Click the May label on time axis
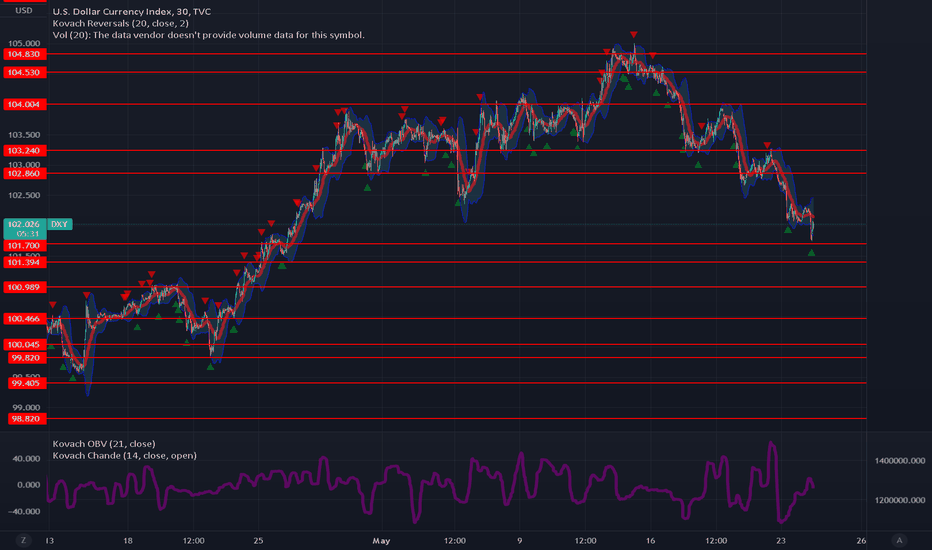The image size is (932, 550). pos(381,540)
